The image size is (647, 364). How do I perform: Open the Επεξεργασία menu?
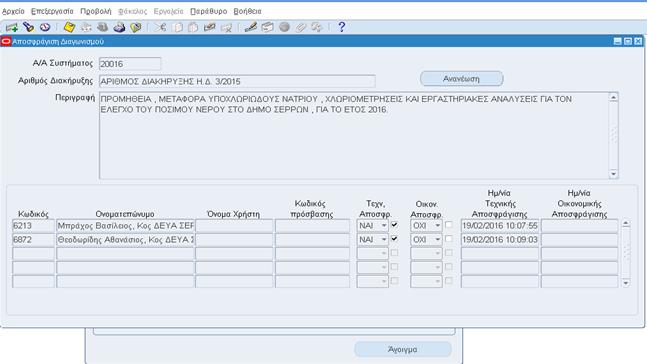(x=52, y=11)
